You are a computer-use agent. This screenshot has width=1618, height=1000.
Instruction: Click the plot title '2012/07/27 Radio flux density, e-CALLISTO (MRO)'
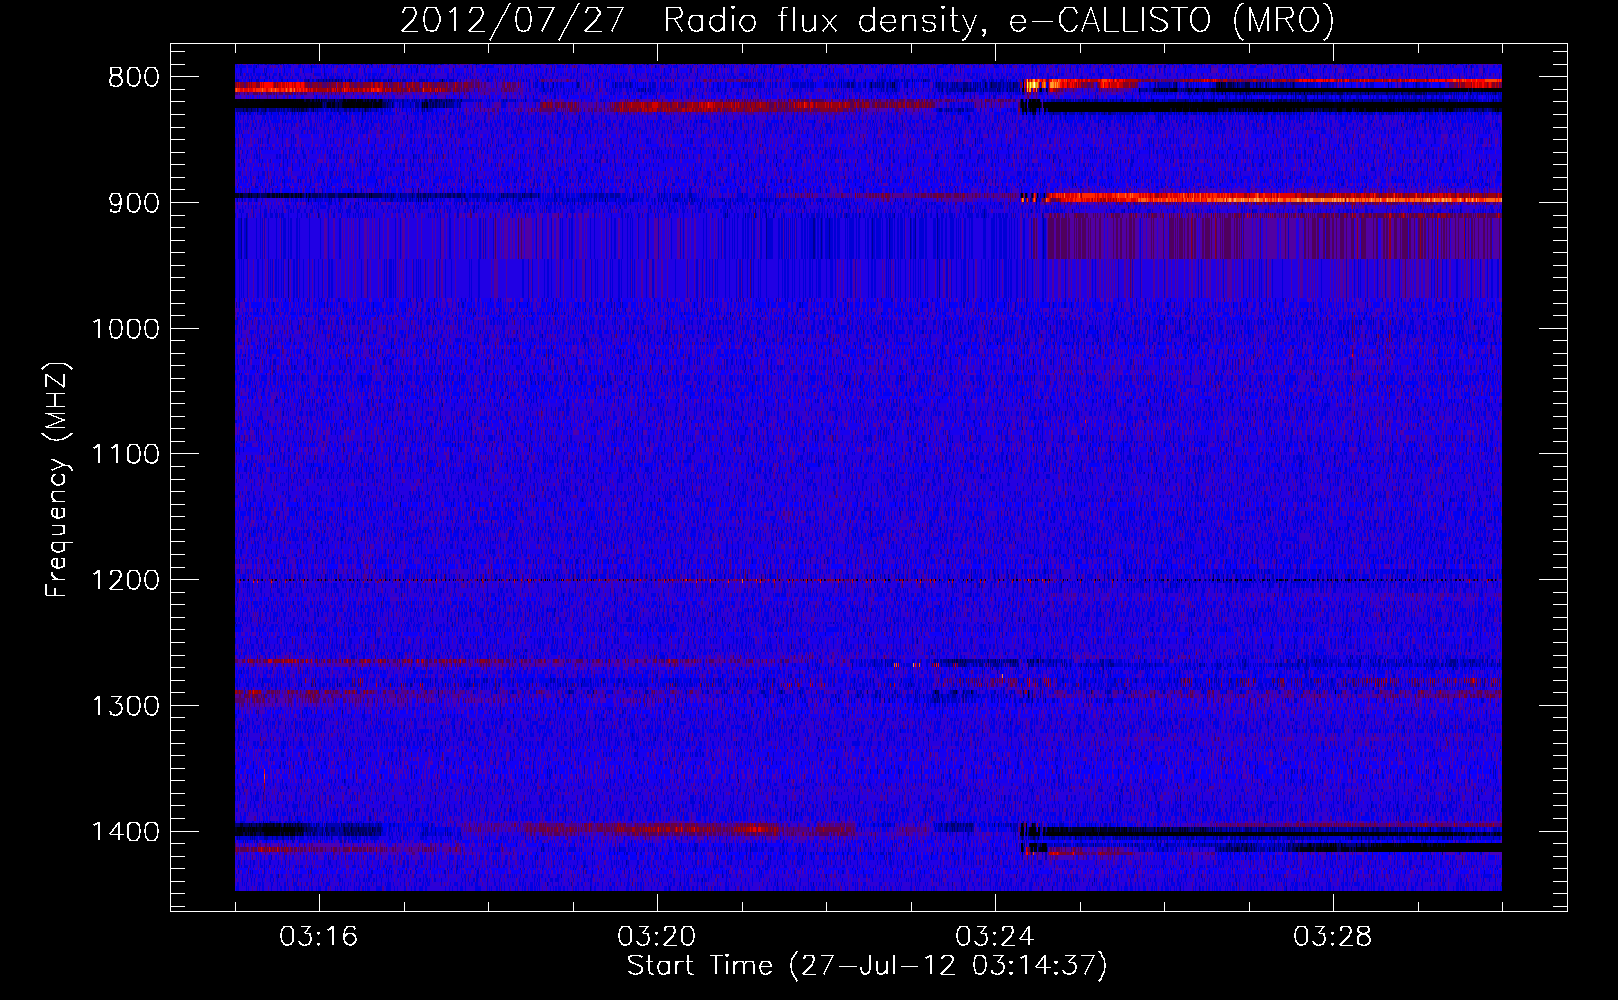pos(867,21)
